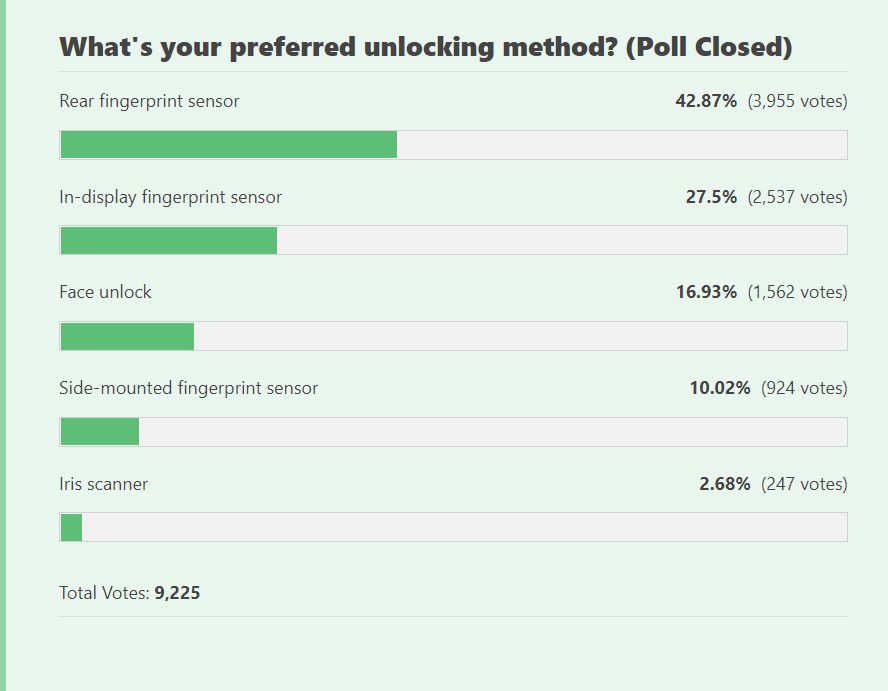Click the 247 votes count
The width and height of the screenshot is (888, 691).
tap(804, 484)
